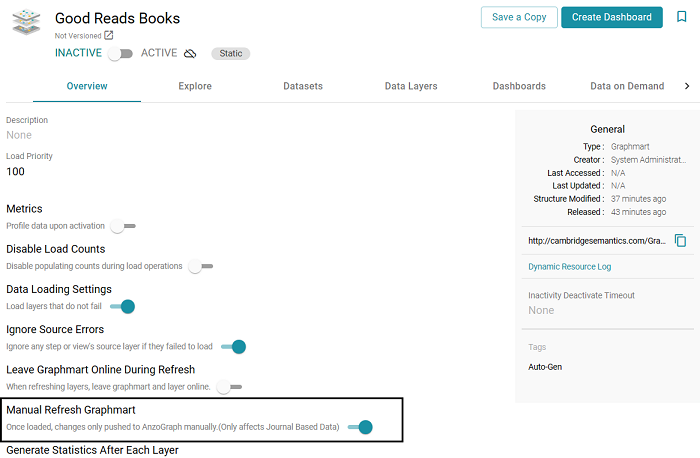The image size is (700, 458).
Task: Enable Metrics profile data toggle
Action: (122, 226)
